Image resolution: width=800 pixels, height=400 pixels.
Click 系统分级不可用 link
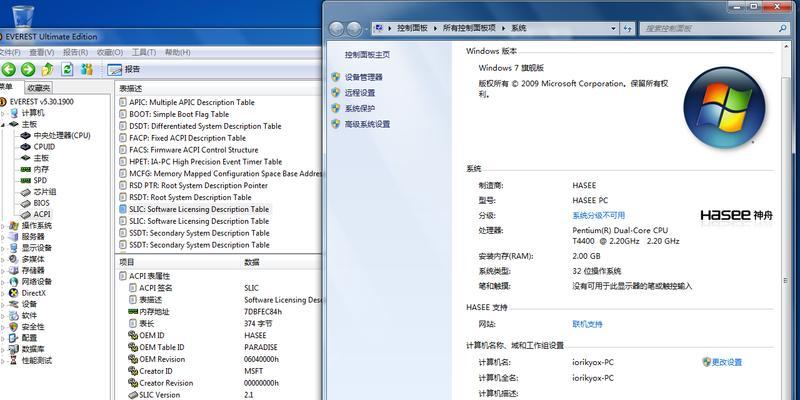pyautogui.click(x=598, y=216)
